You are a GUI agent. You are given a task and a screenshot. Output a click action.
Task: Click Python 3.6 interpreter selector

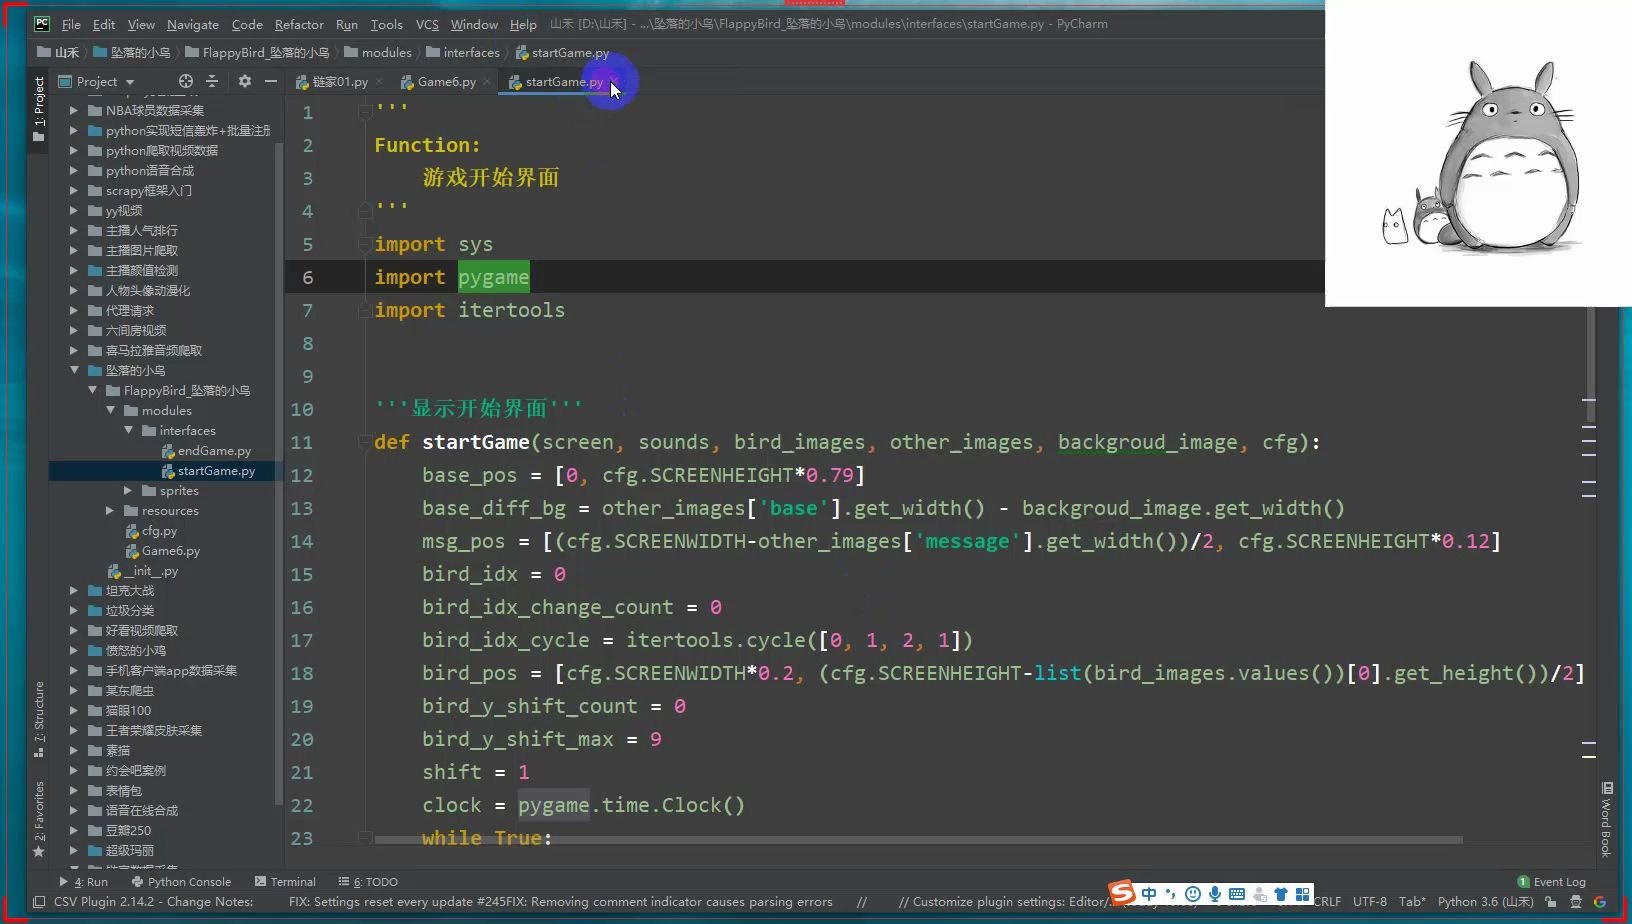point(1485,902)
